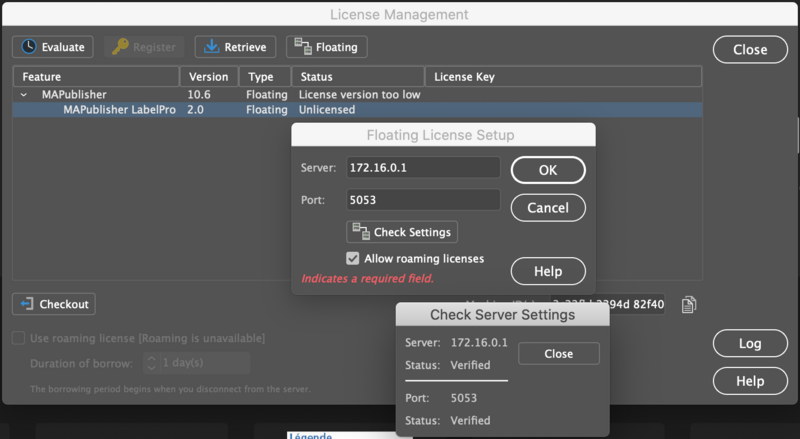
Task: Close the Check Server Settings popup
Action: (x=558, y=353)
